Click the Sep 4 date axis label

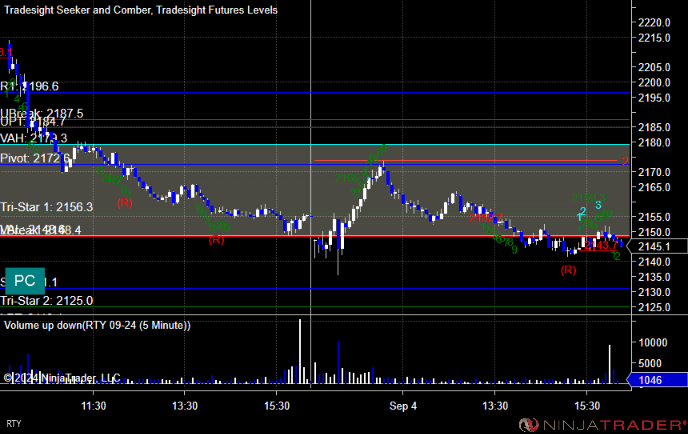[403, 406]
